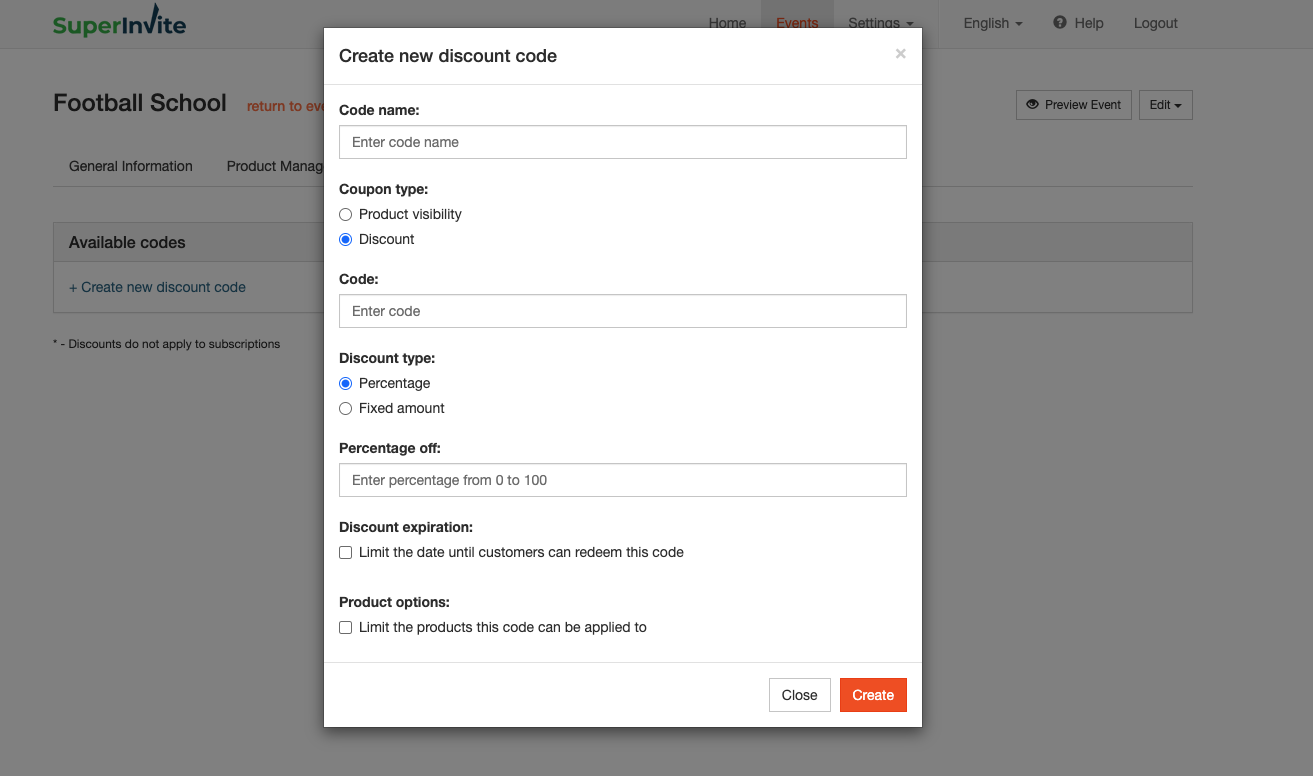This screenshot has height=776, width=1313.
Task: Click Logout in the top bar
Action: 1156,23
